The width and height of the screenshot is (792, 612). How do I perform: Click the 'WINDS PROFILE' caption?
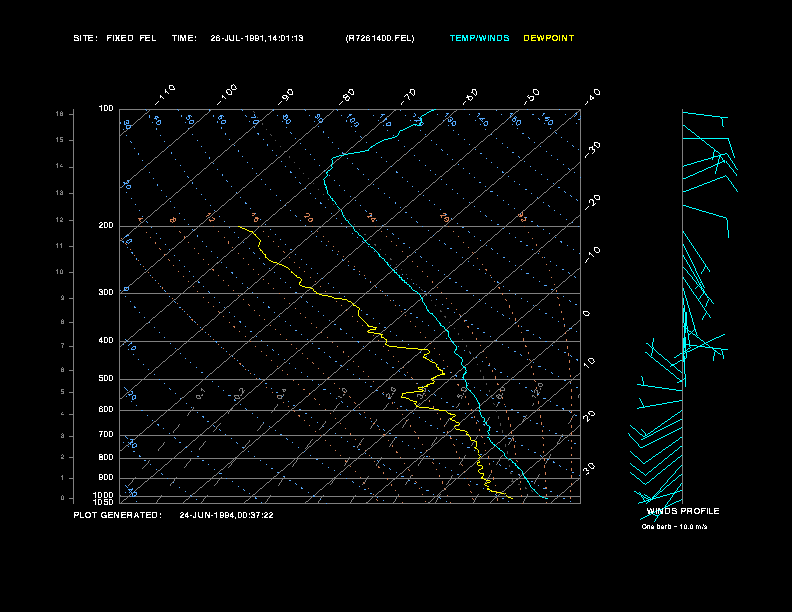point(683,511)
